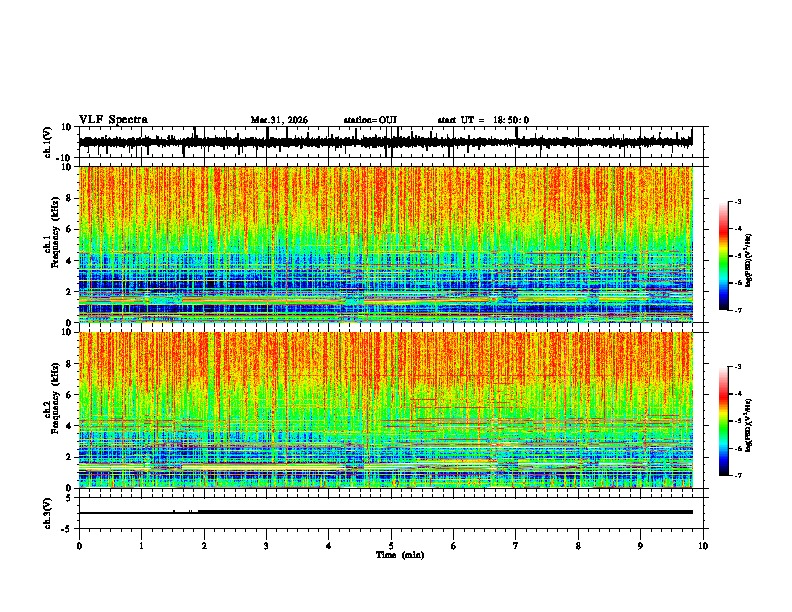This screenshot has height=612, width=792.
Task: Click the "ch.3(V)" axis label
Action: pyautogui.click(x=48, y=513)
